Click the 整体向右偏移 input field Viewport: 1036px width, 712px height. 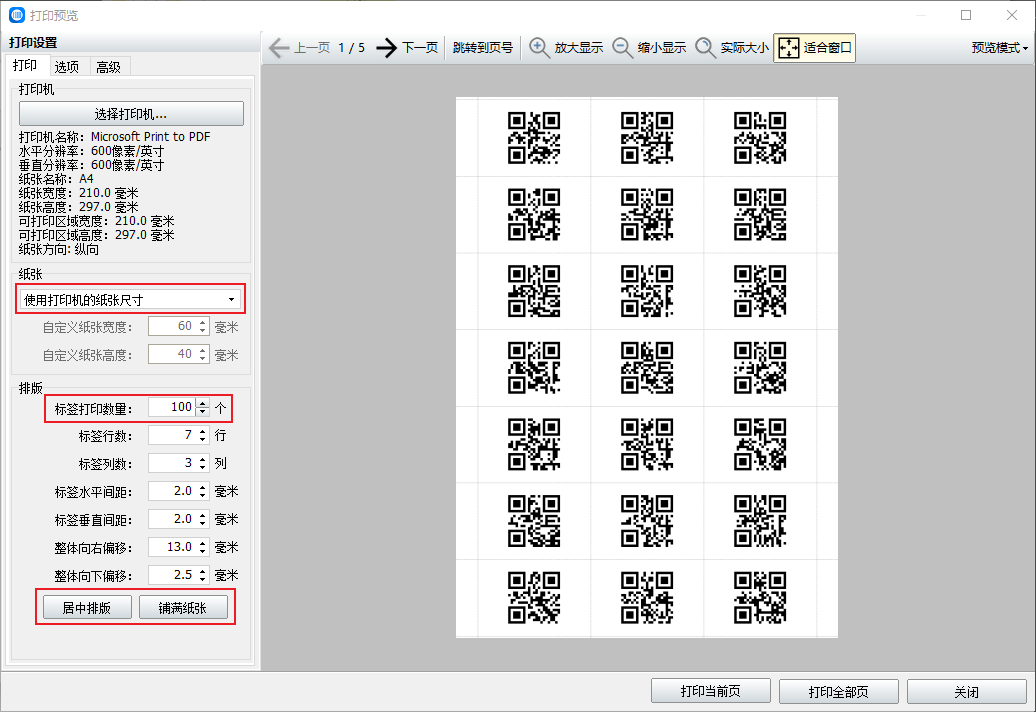[172, 547]
